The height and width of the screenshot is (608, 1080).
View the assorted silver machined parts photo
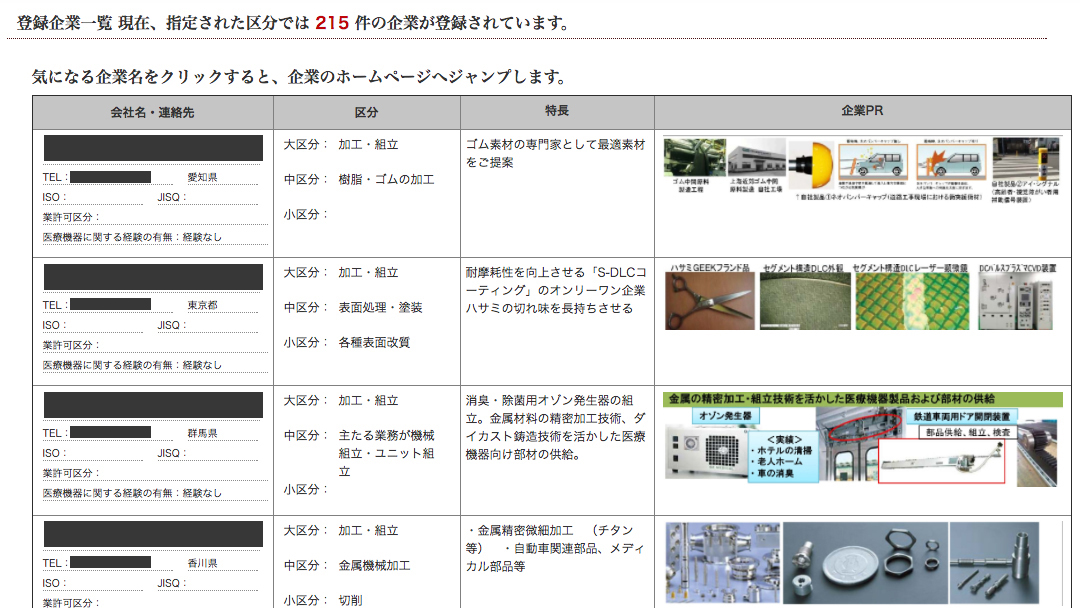(x=723, y=563)
